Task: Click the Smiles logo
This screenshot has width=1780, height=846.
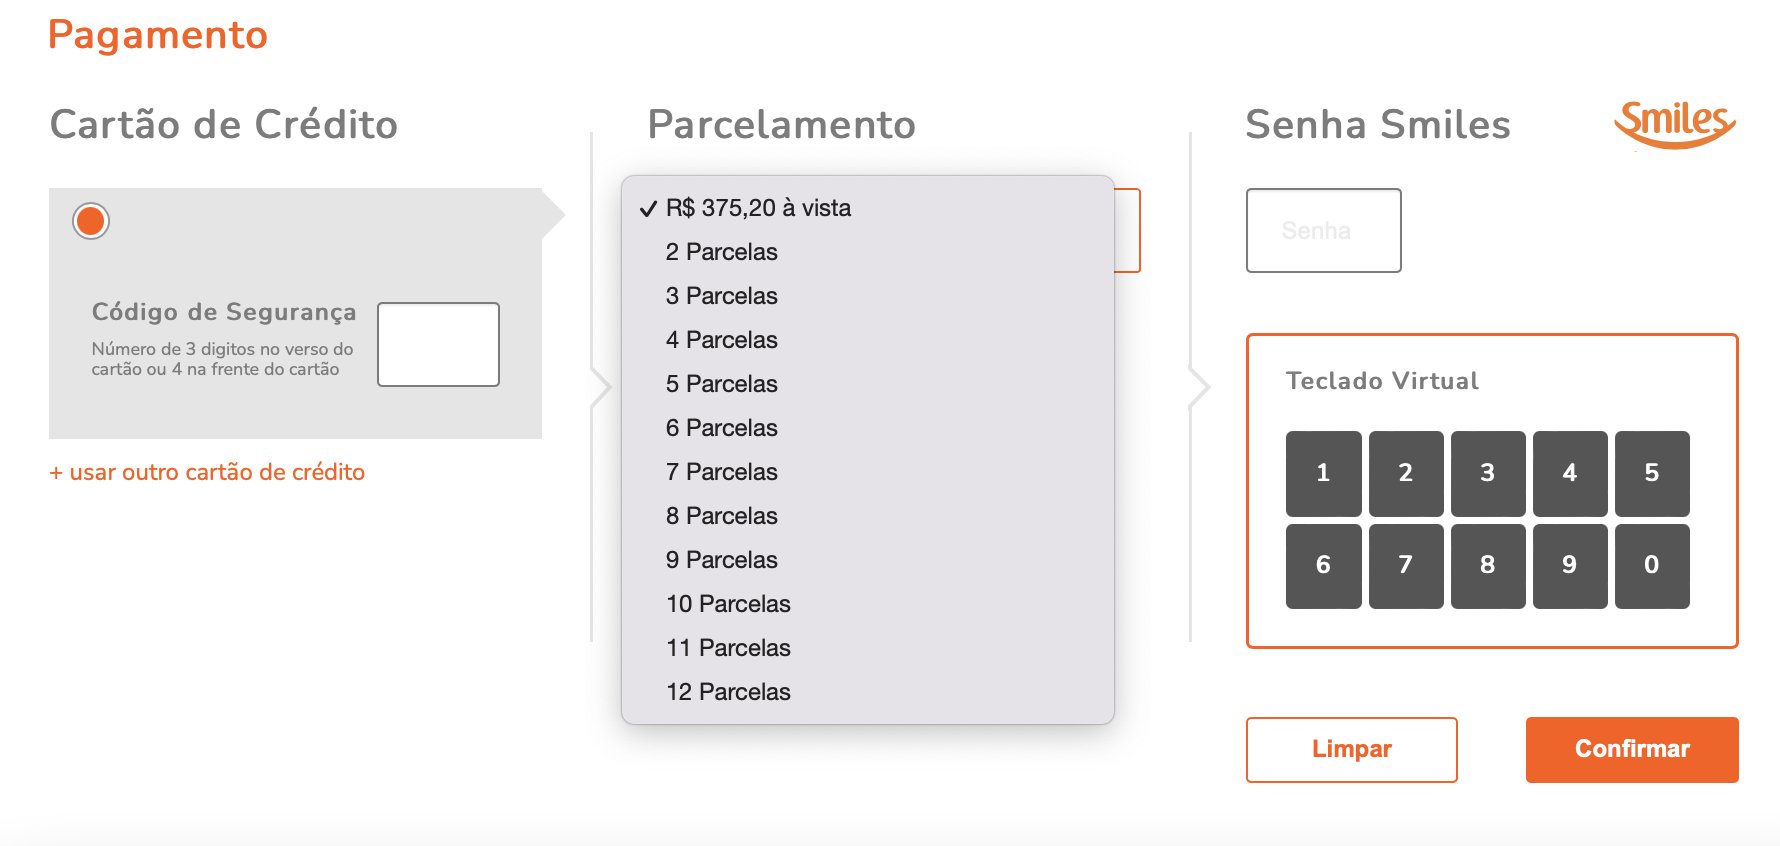Action: [x=1675, y=125]
